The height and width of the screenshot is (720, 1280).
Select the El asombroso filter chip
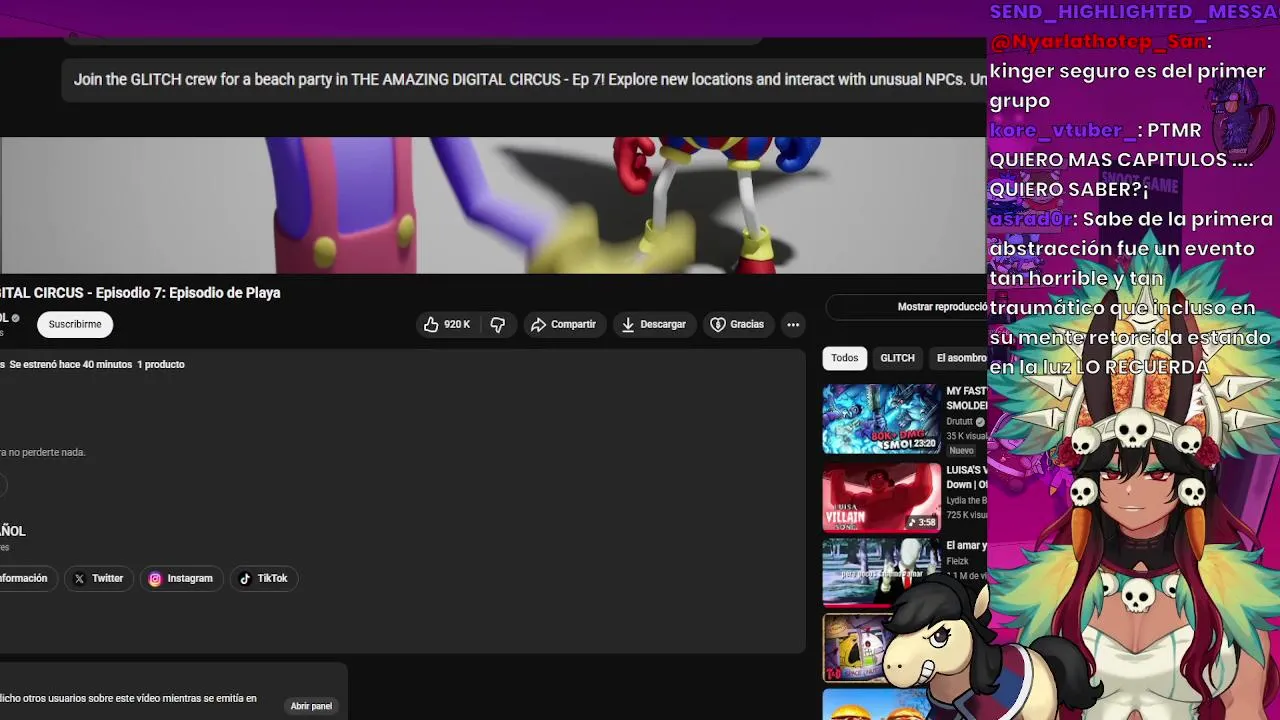[958, 358]
